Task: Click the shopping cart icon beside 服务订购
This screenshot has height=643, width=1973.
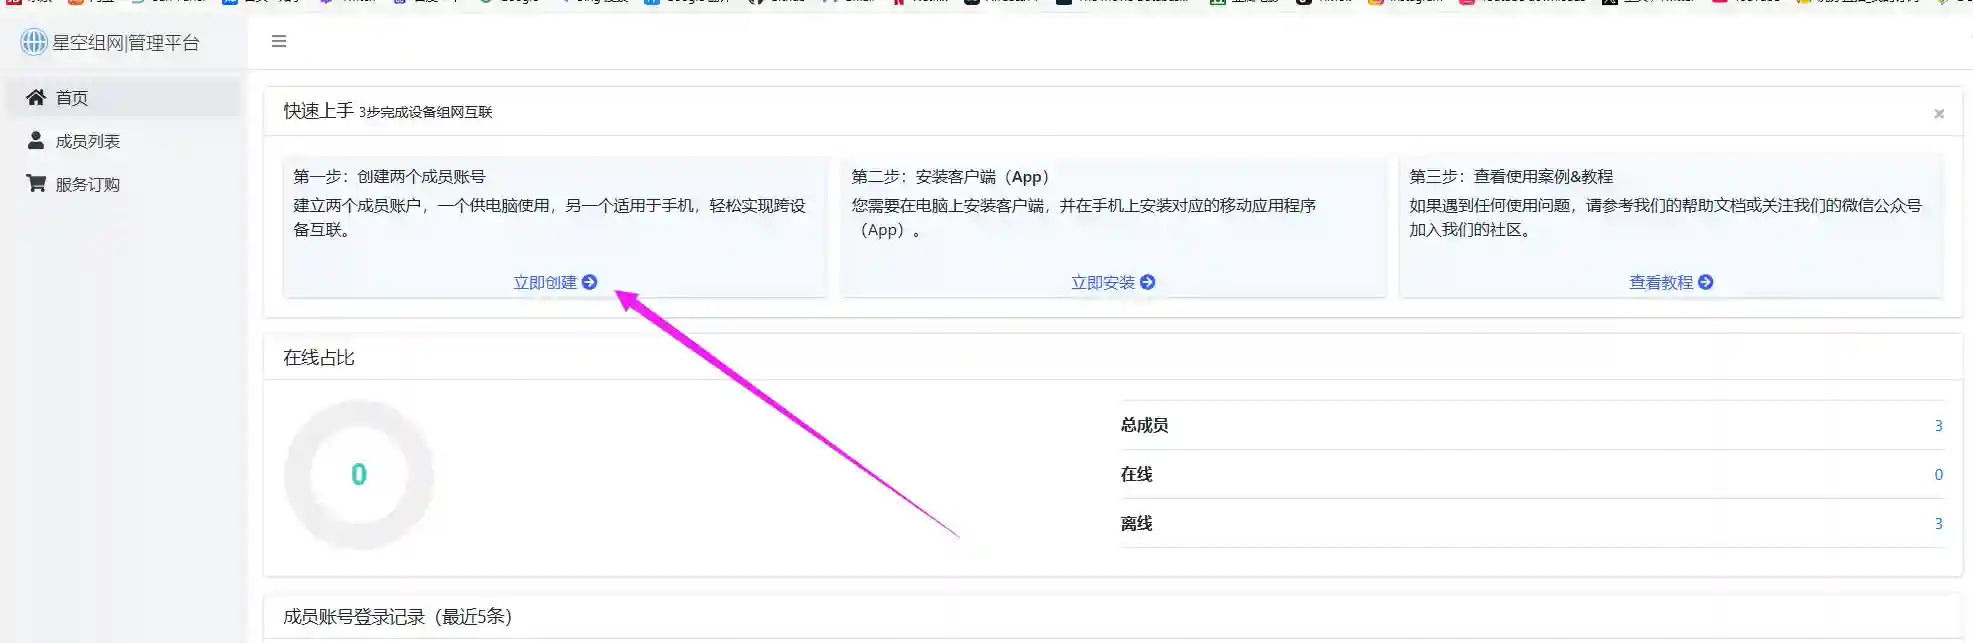Action: pyautogui.click(x=36, y=184)
